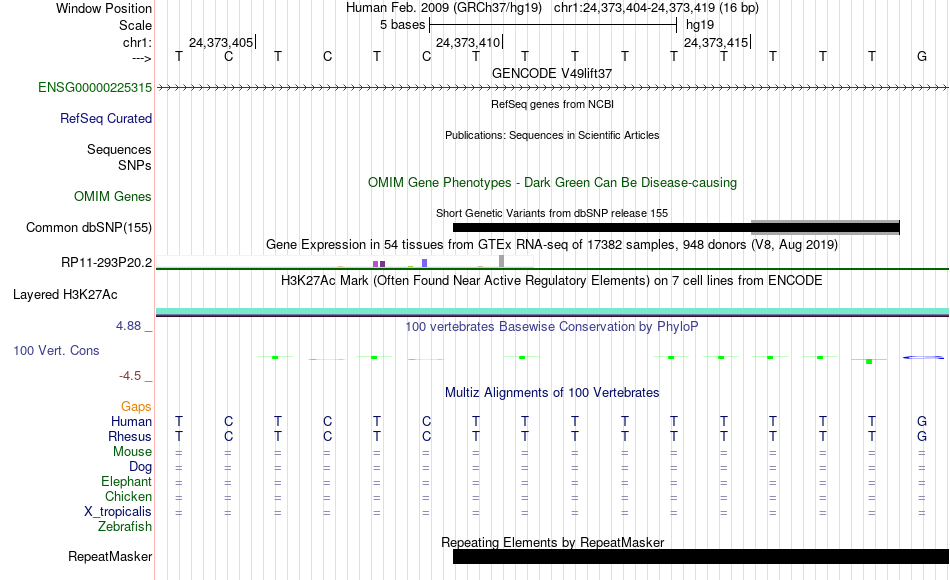Screen dimensions: 950x580
Task: Click the black RepeatMasker repeat element bar
Action: tap(701, 556)
